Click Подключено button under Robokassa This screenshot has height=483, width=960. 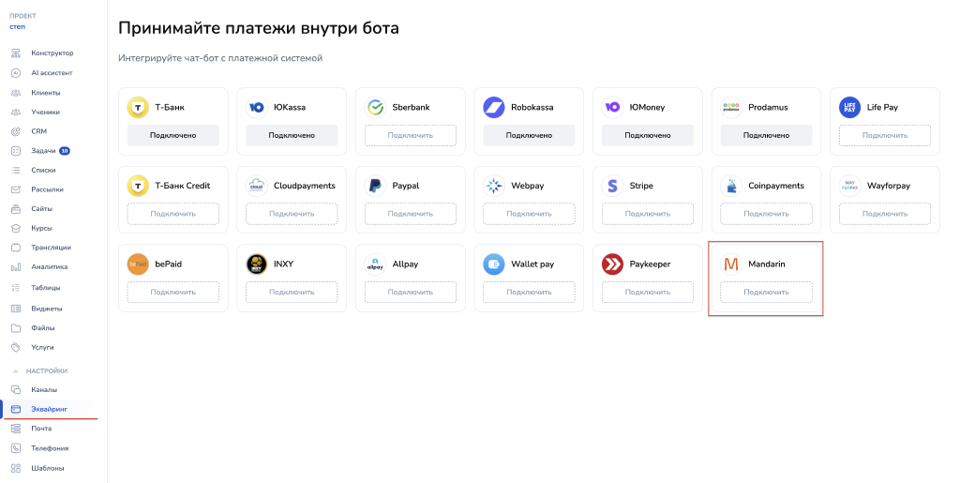point(529,135)
